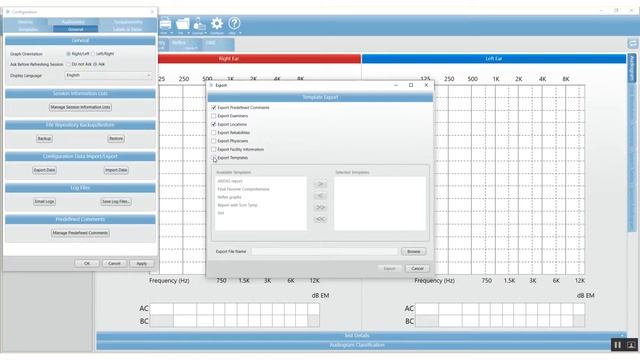Click the Selected Templates list box

[x=380, y=204]
